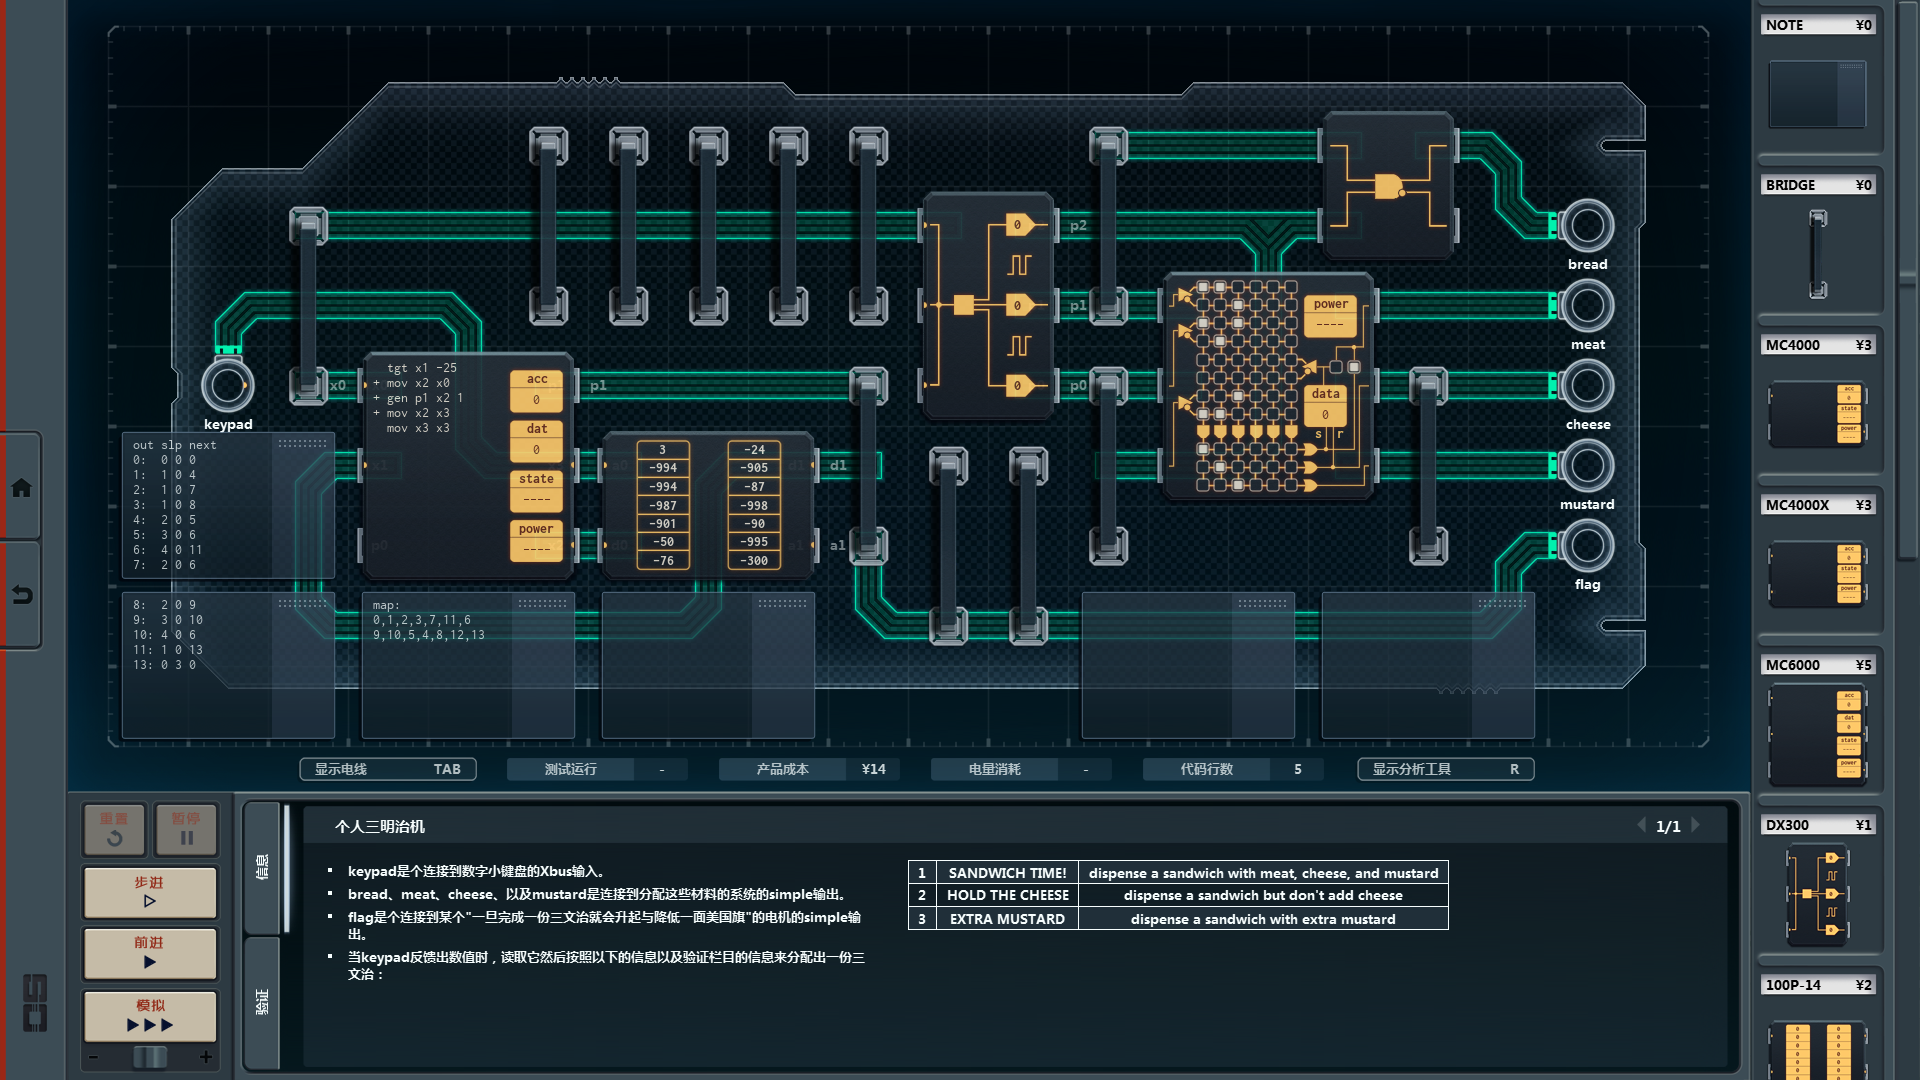1920x1080 pixels.
Task: Switch to the 验证 verification tab
Action: [x=262, y=1002]
